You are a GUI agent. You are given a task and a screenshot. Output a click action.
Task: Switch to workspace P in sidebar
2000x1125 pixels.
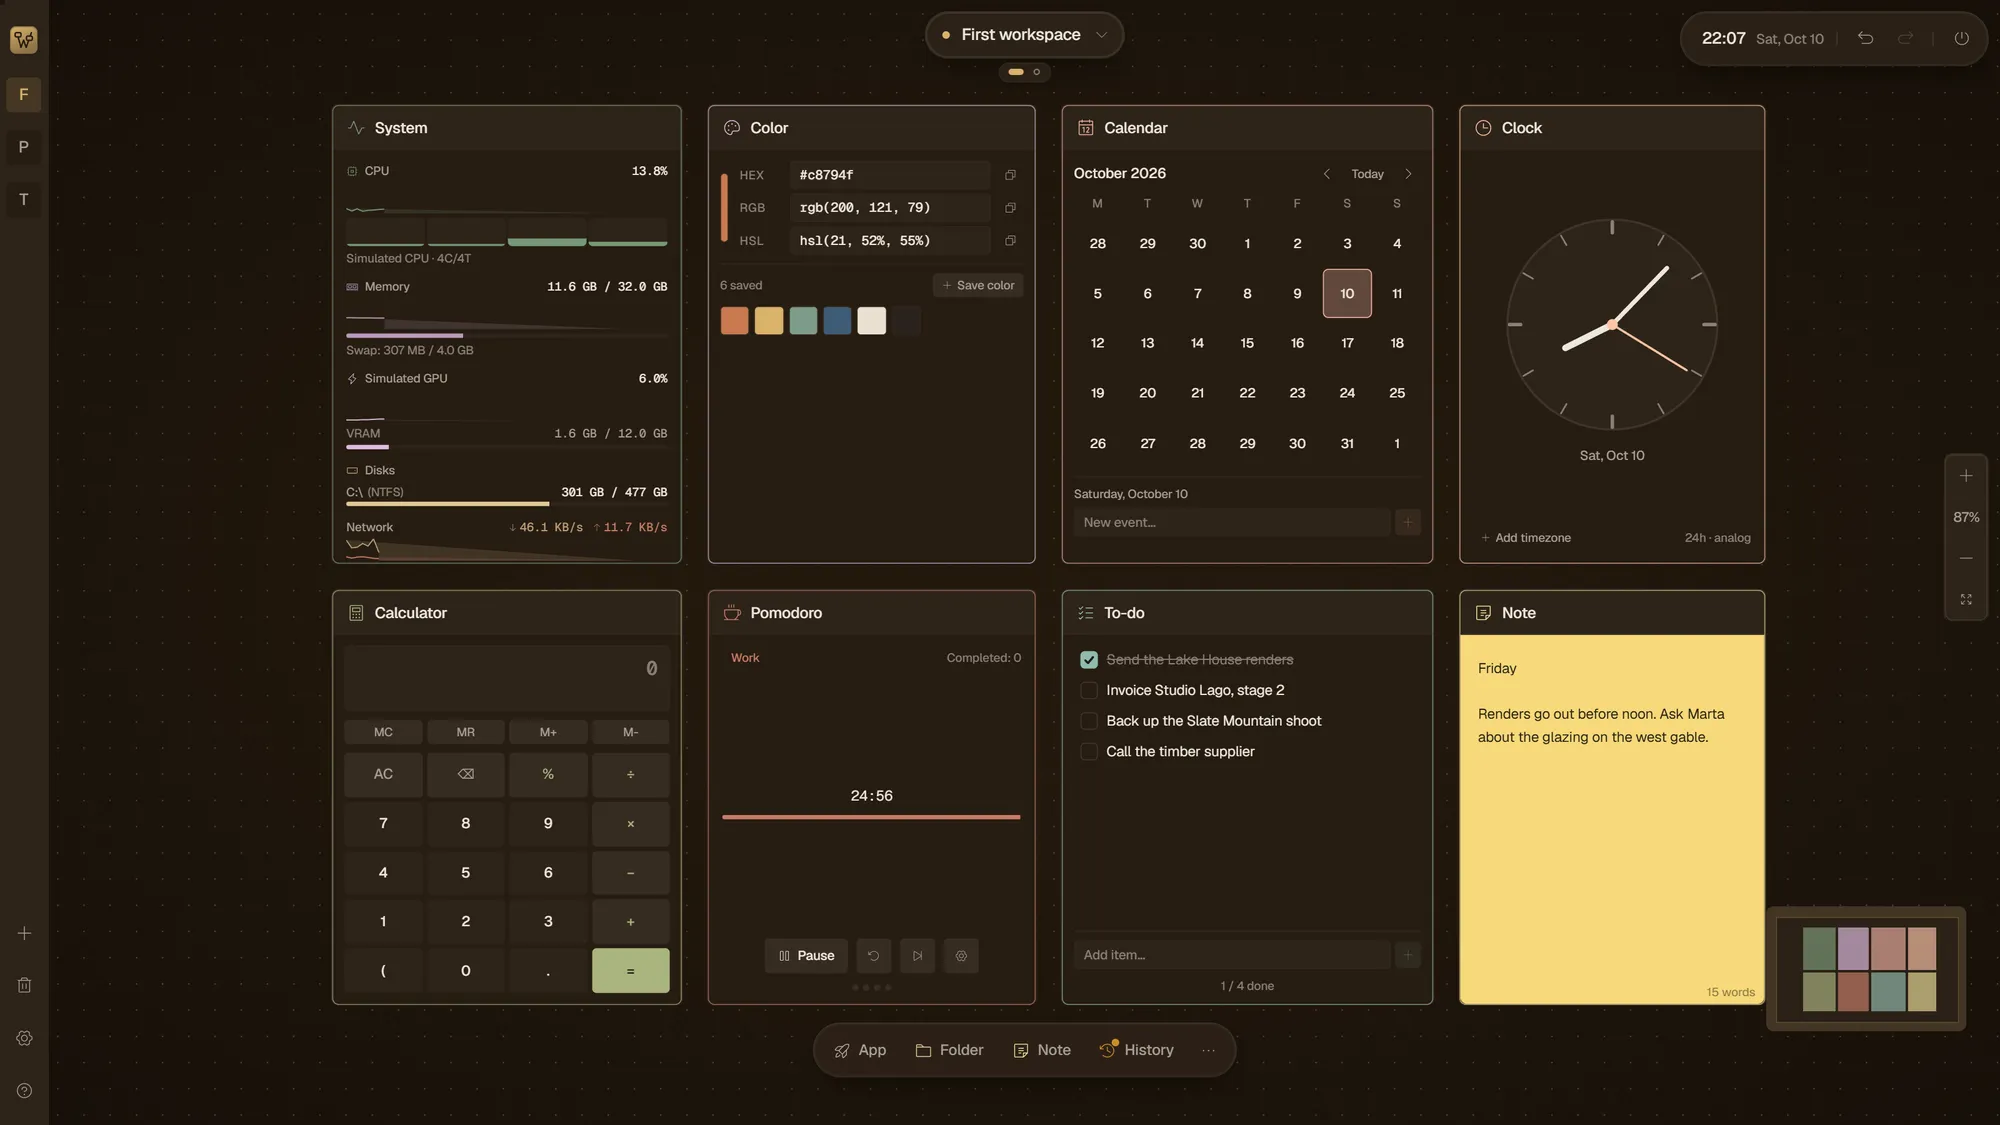[x=24, y=147]
